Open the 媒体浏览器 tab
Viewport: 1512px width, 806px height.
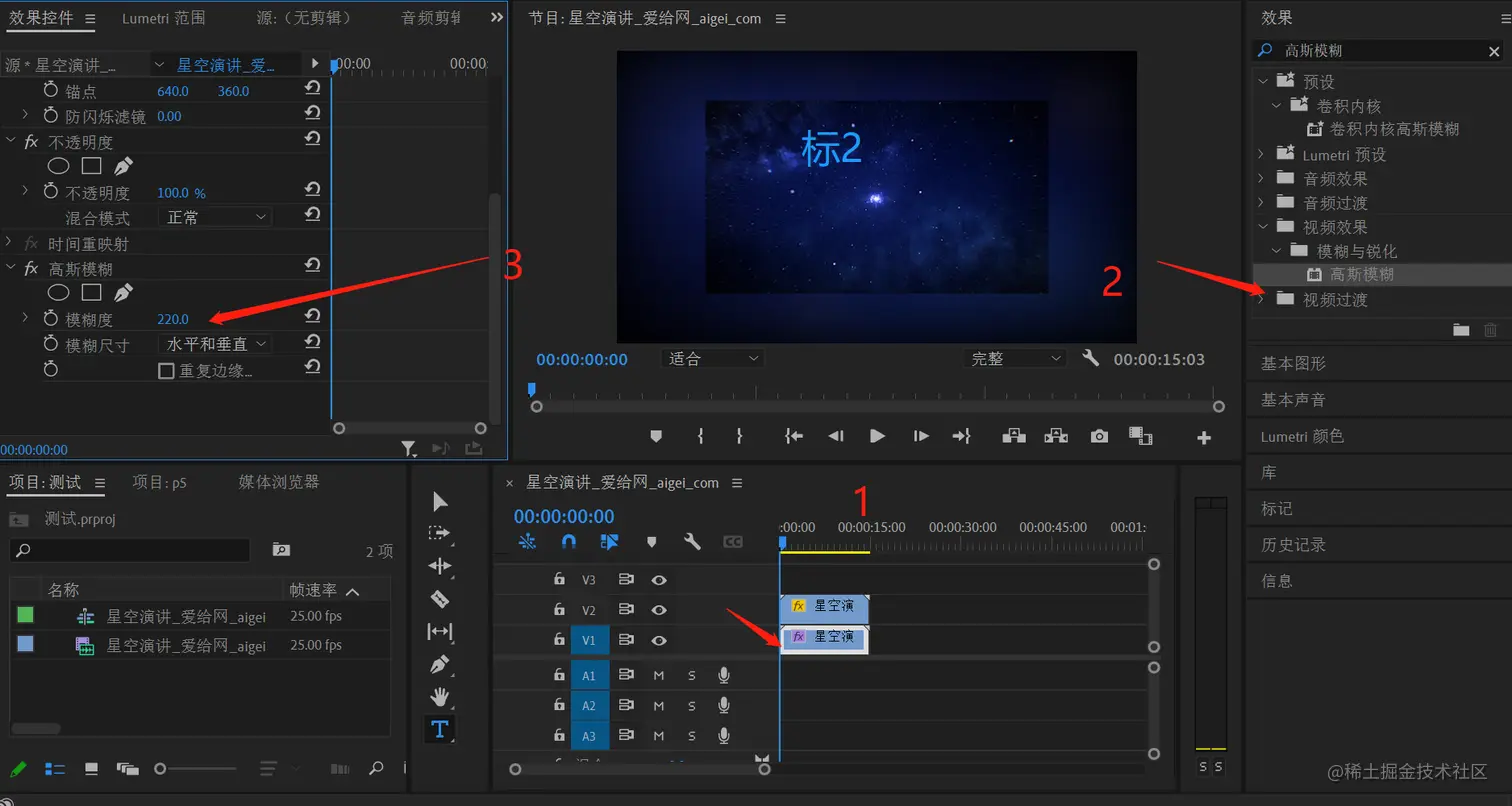pos(279,482)
